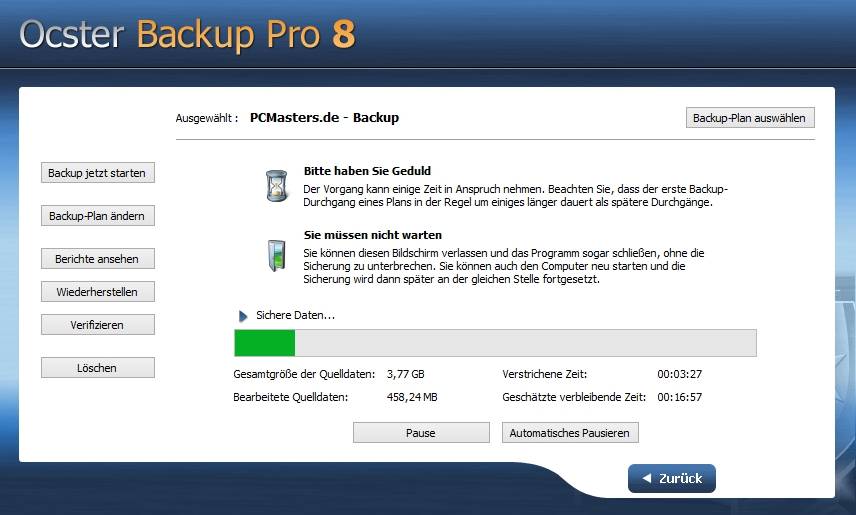
Task: Open Automatisches Pausieren settings
Action: pos(570,433)
